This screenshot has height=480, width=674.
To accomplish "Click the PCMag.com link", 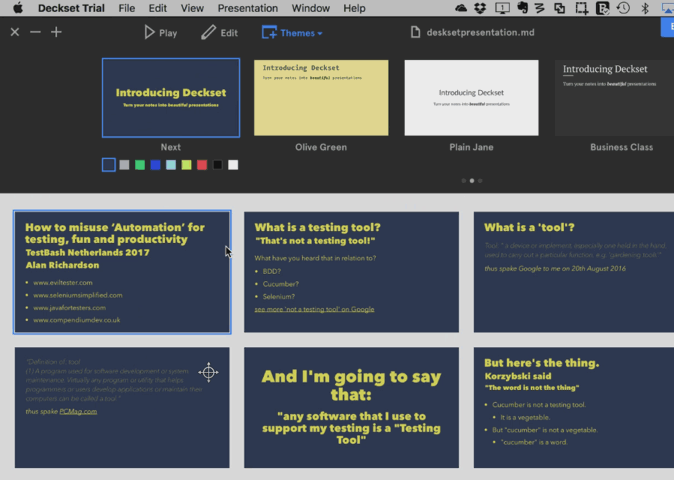I will tap(78, 411).
